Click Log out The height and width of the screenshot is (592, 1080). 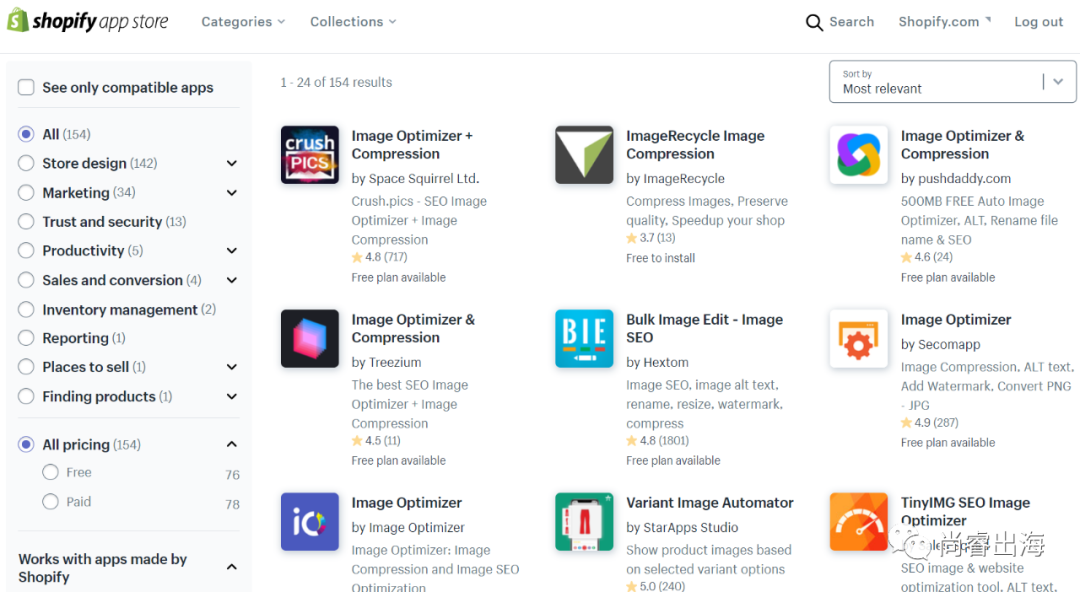(x=1039, y=22)
